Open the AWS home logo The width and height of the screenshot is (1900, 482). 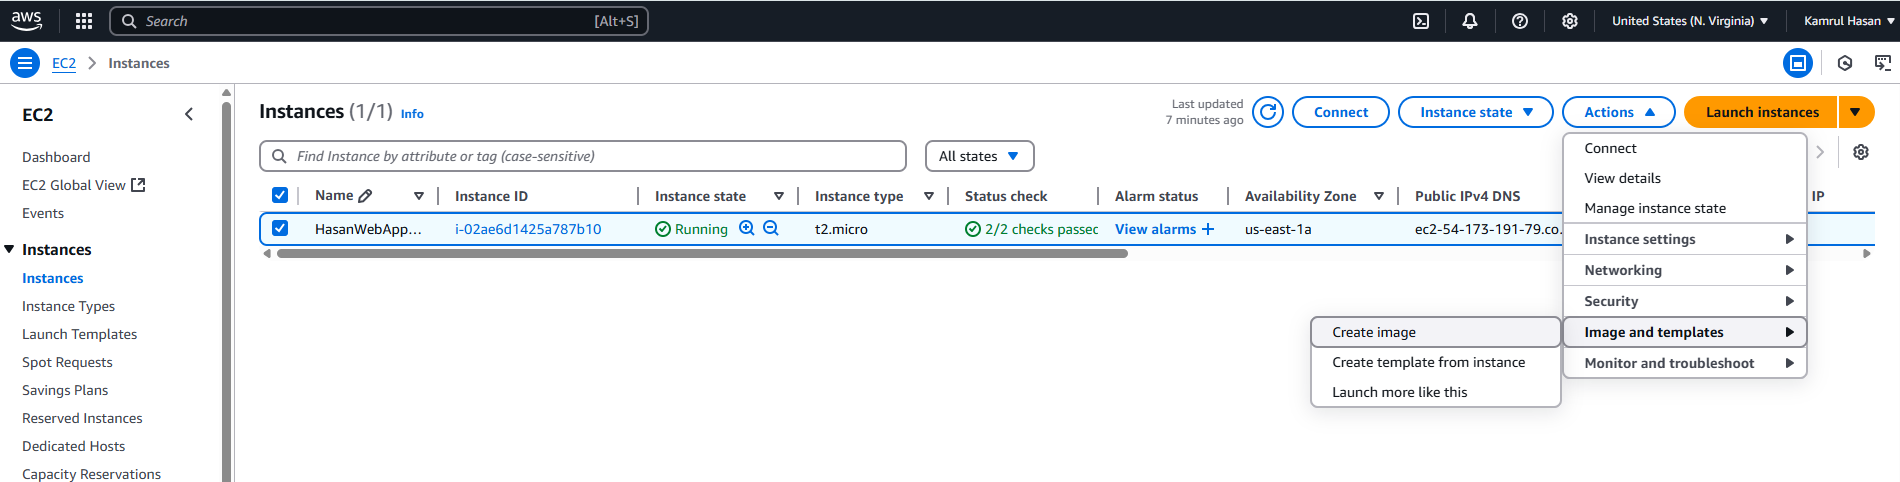coord(27,20)
